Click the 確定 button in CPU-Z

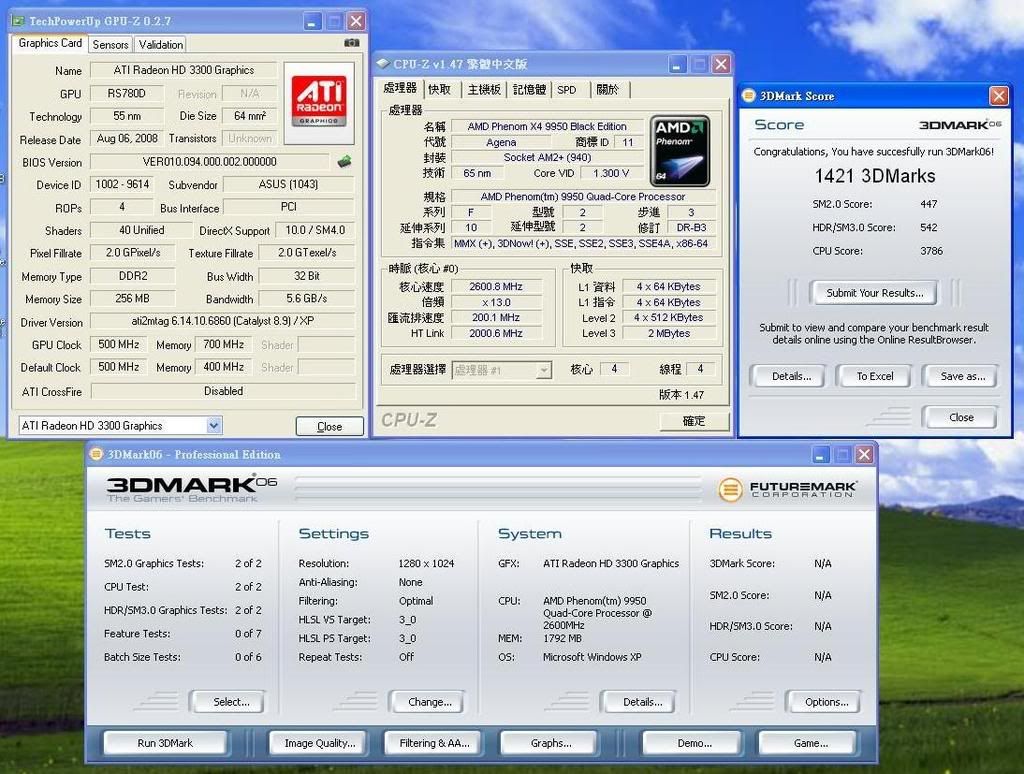tap(694, 421)
